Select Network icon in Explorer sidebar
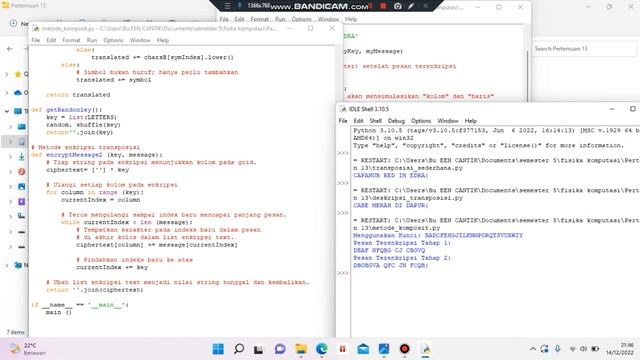 pos(18,265)
